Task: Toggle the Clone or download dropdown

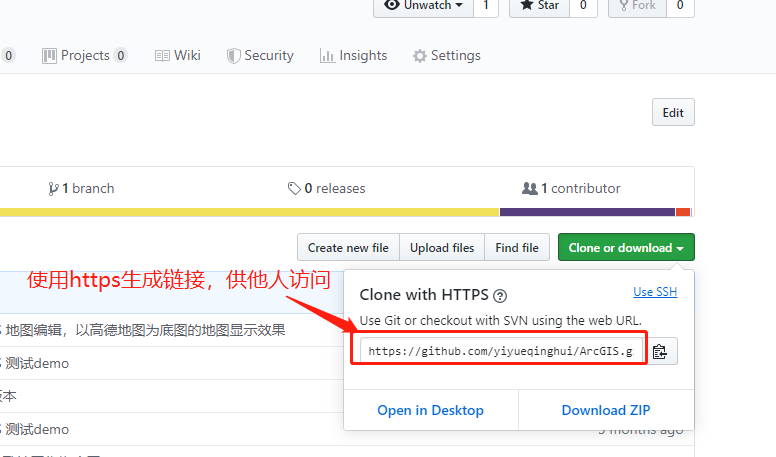Action: (626, 248)
